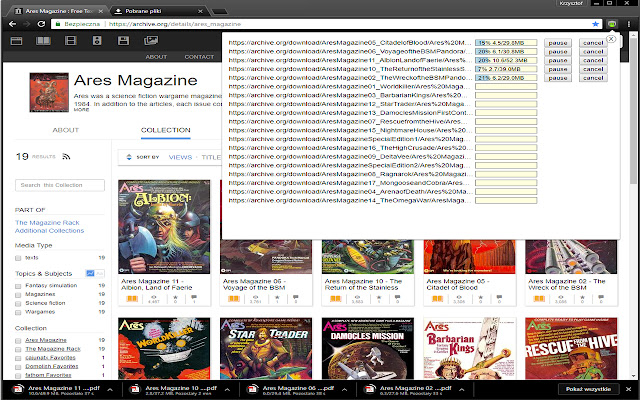
Task: Reload the archive.org page
Action: pos(41,24)
